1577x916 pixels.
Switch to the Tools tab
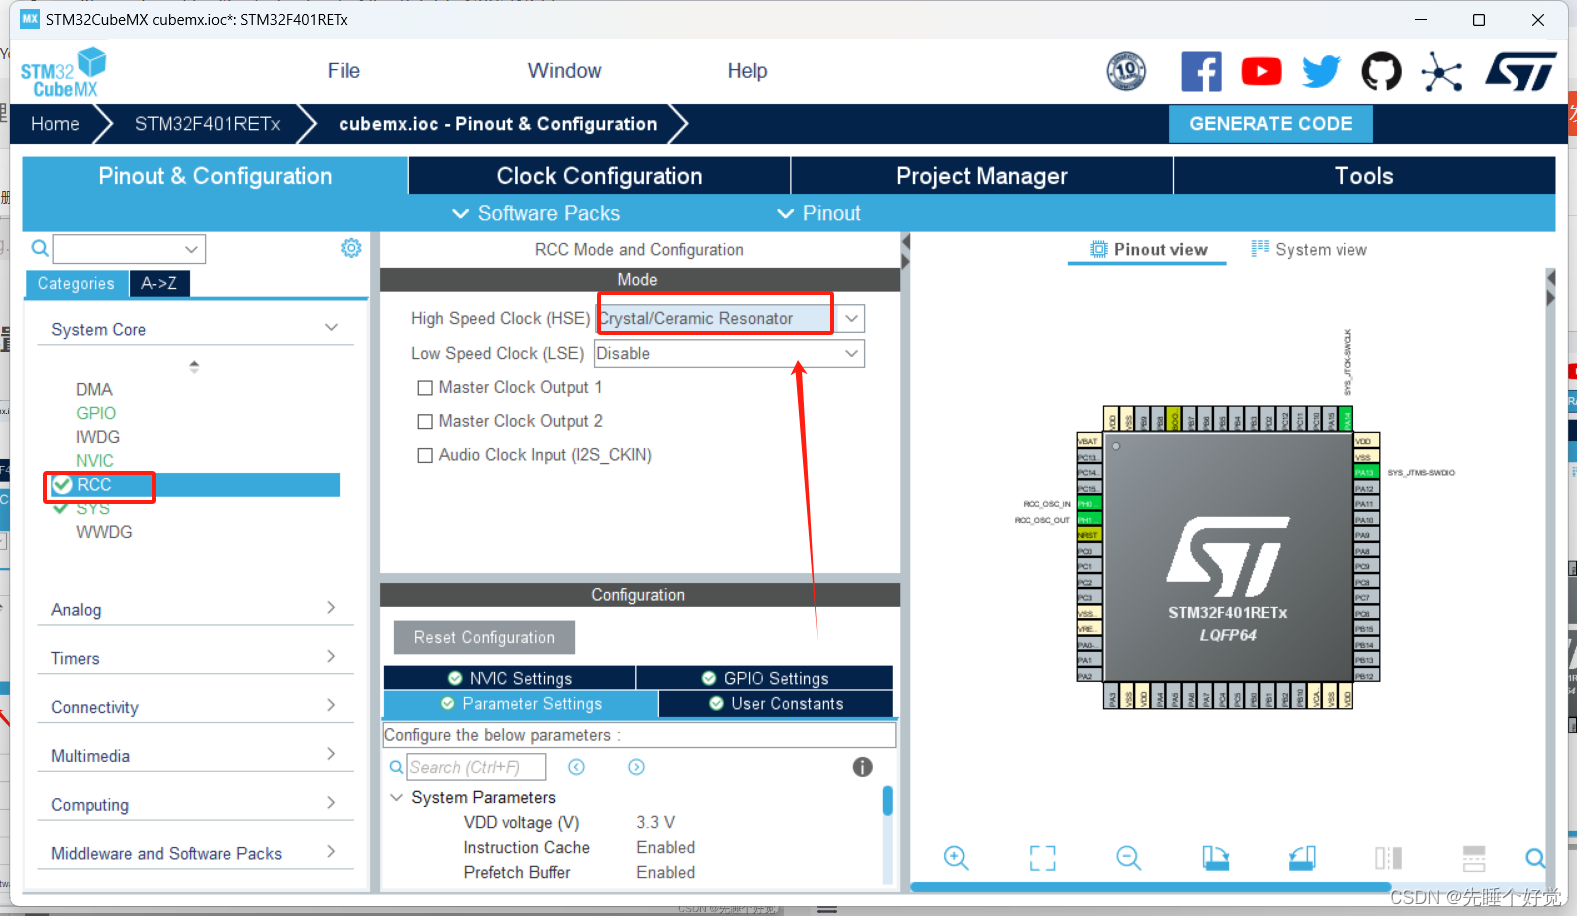(1364, 176)
